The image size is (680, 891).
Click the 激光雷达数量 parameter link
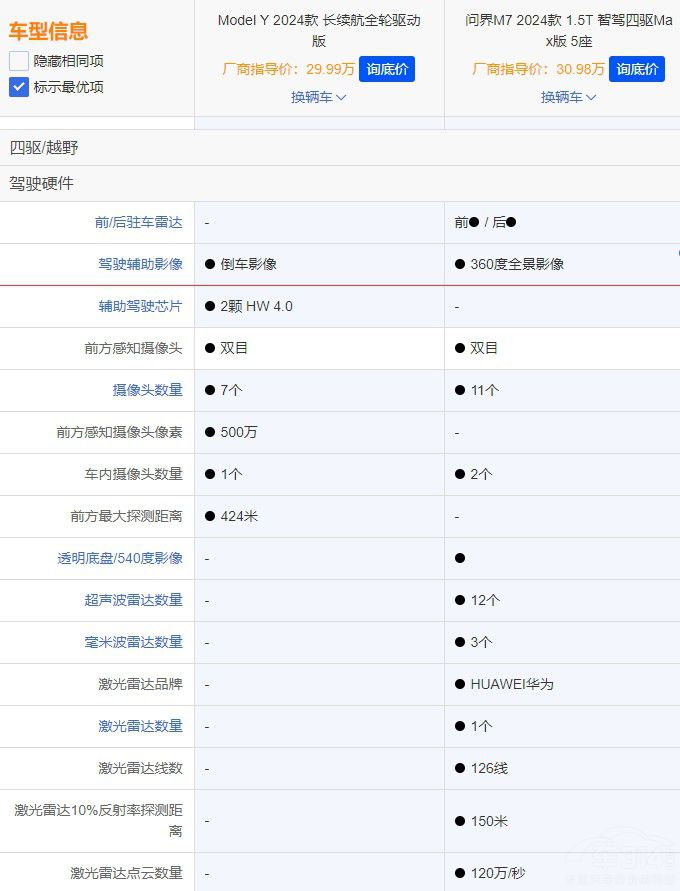(x=140, y=726)
